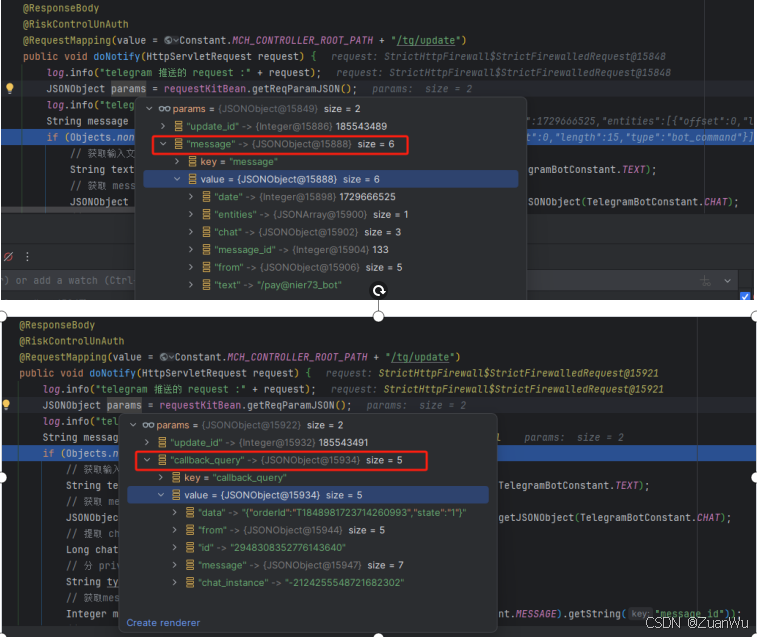Click the field icon beside key = "callback_query"
Image resolution: width=757 pixels, height=637 pixels.
pyautogui.click(x=176, y=478)
